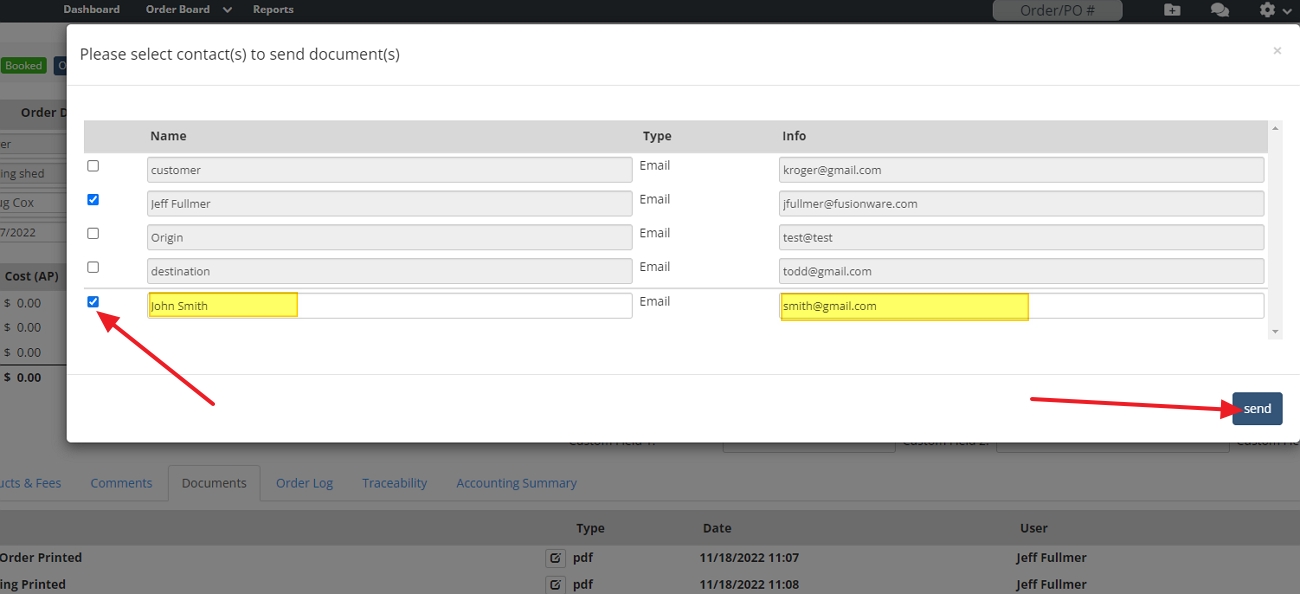Open the Accounting Summary tab

(x=516, y=482)
